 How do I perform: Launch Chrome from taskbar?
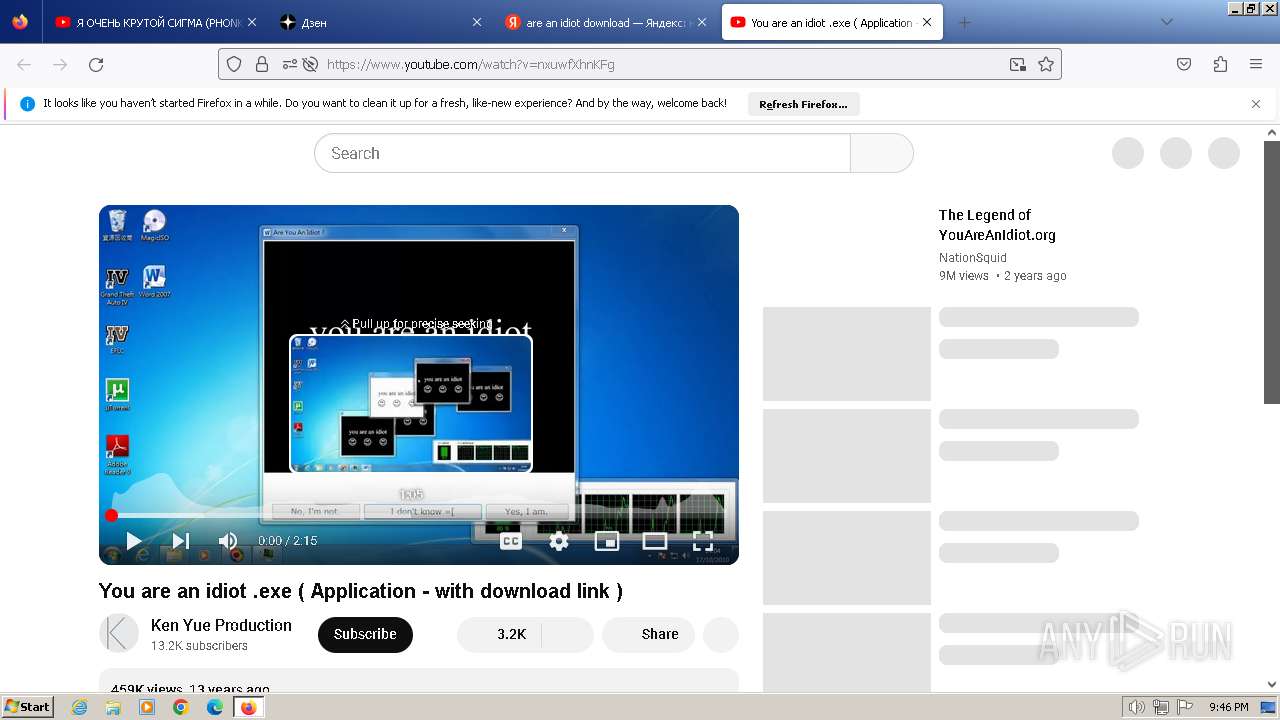click(x=180, y=707)
